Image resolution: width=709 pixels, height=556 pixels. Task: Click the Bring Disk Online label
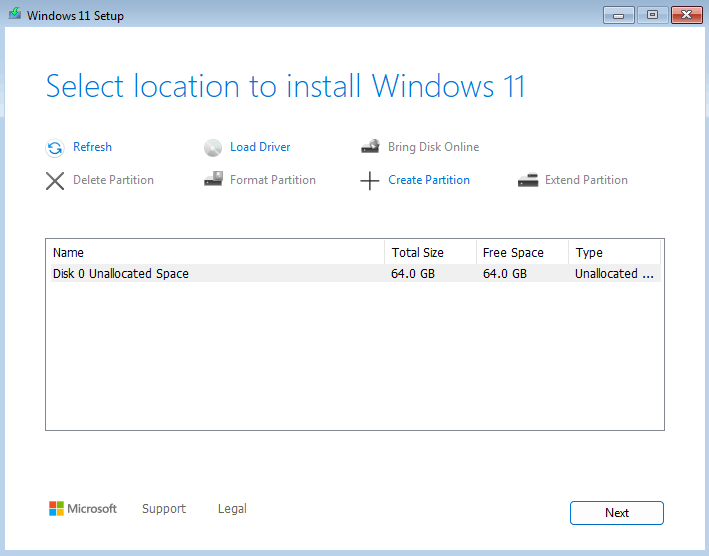433,147
